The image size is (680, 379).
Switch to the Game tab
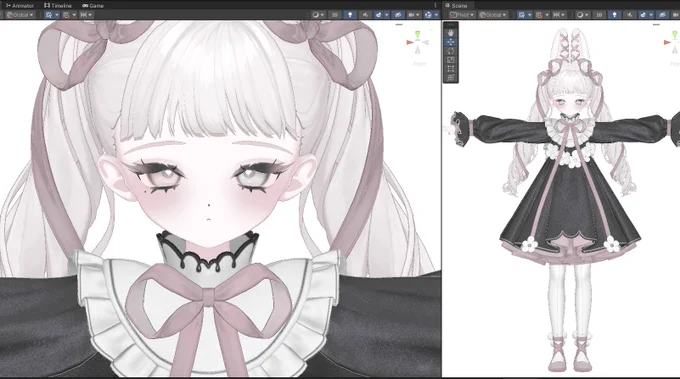point(93,6)
